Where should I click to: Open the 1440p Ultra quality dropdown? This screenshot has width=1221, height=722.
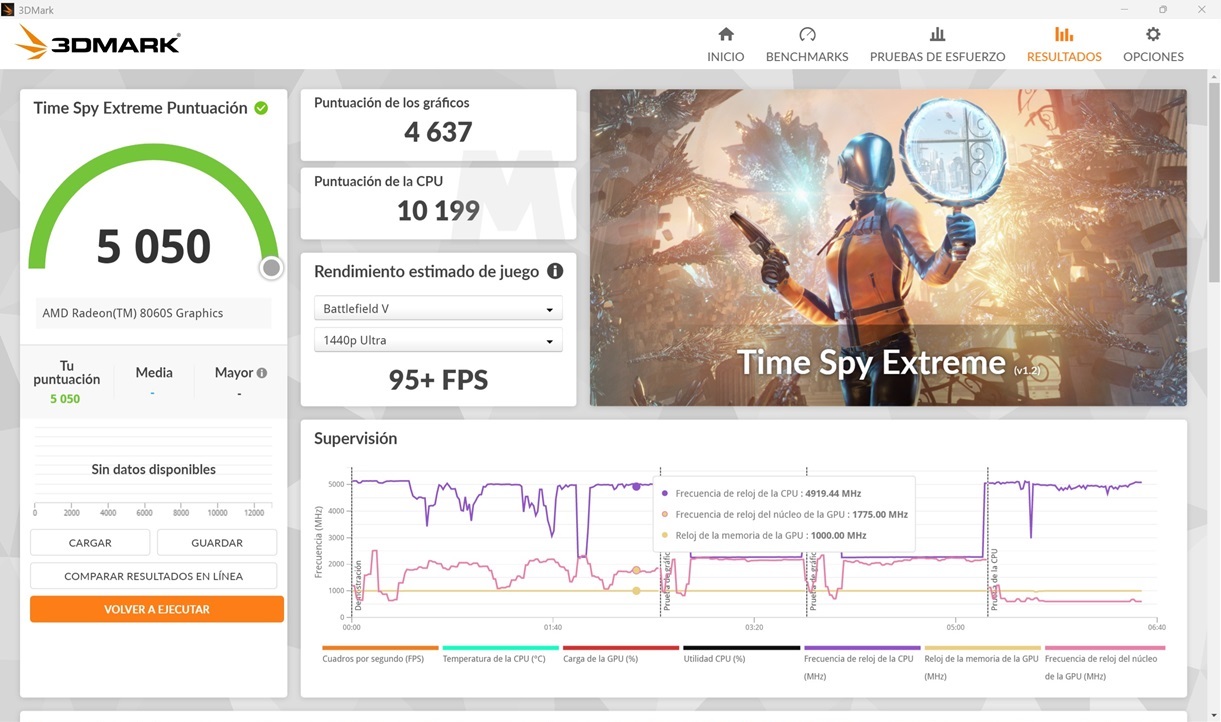[x=438, y=339]
